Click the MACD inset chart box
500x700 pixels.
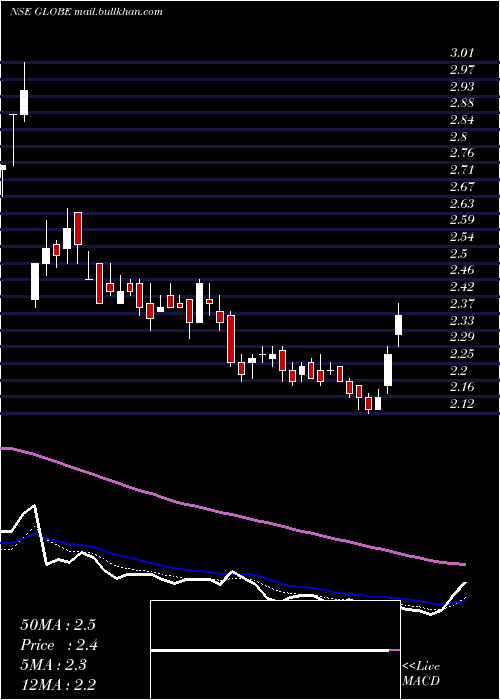pyautogui.click(x=275, y=650)
